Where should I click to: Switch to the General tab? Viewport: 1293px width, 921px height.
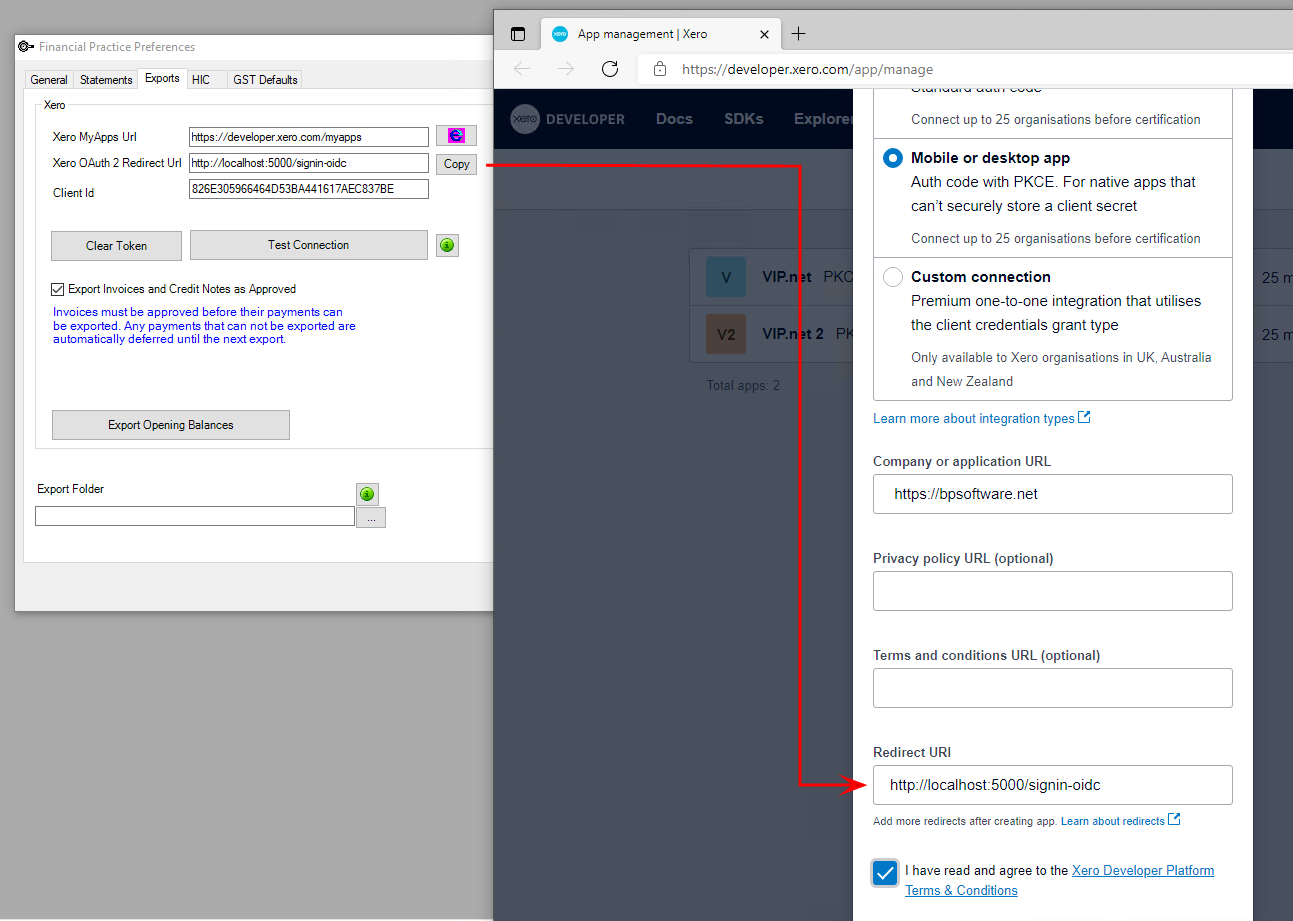49,80
